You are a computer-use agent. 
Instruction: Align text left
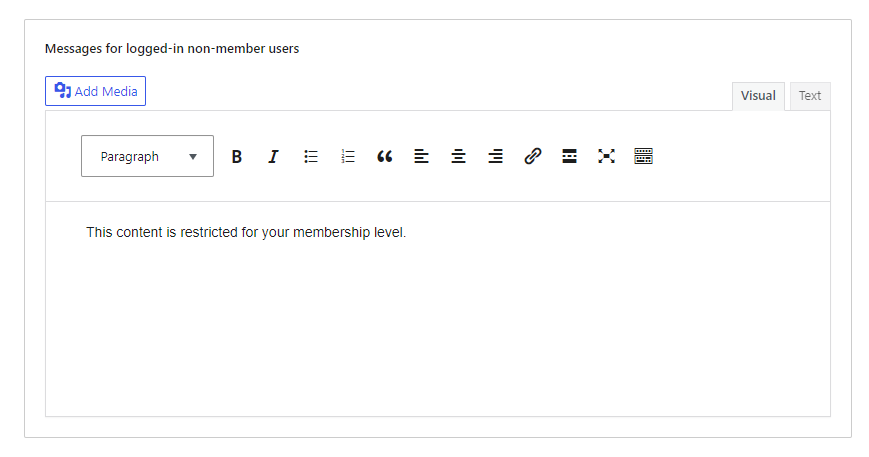[421, 157]
